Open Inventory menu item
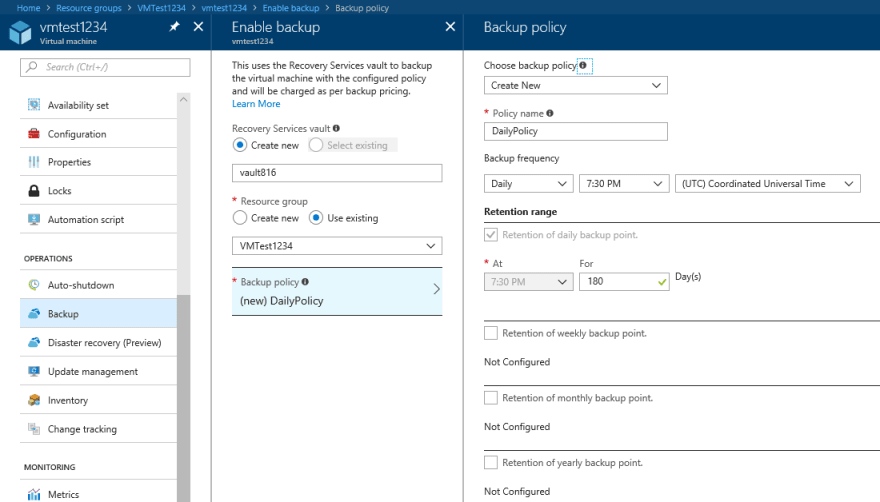 point(98,400)
